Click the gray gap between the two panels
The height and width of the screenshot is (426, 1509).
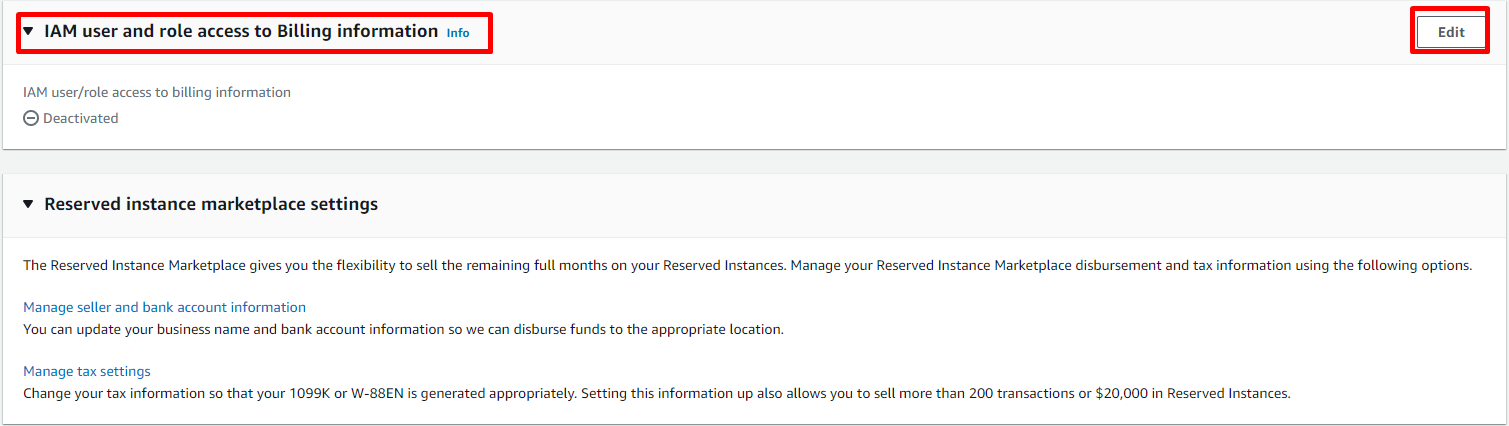(754, 161)
